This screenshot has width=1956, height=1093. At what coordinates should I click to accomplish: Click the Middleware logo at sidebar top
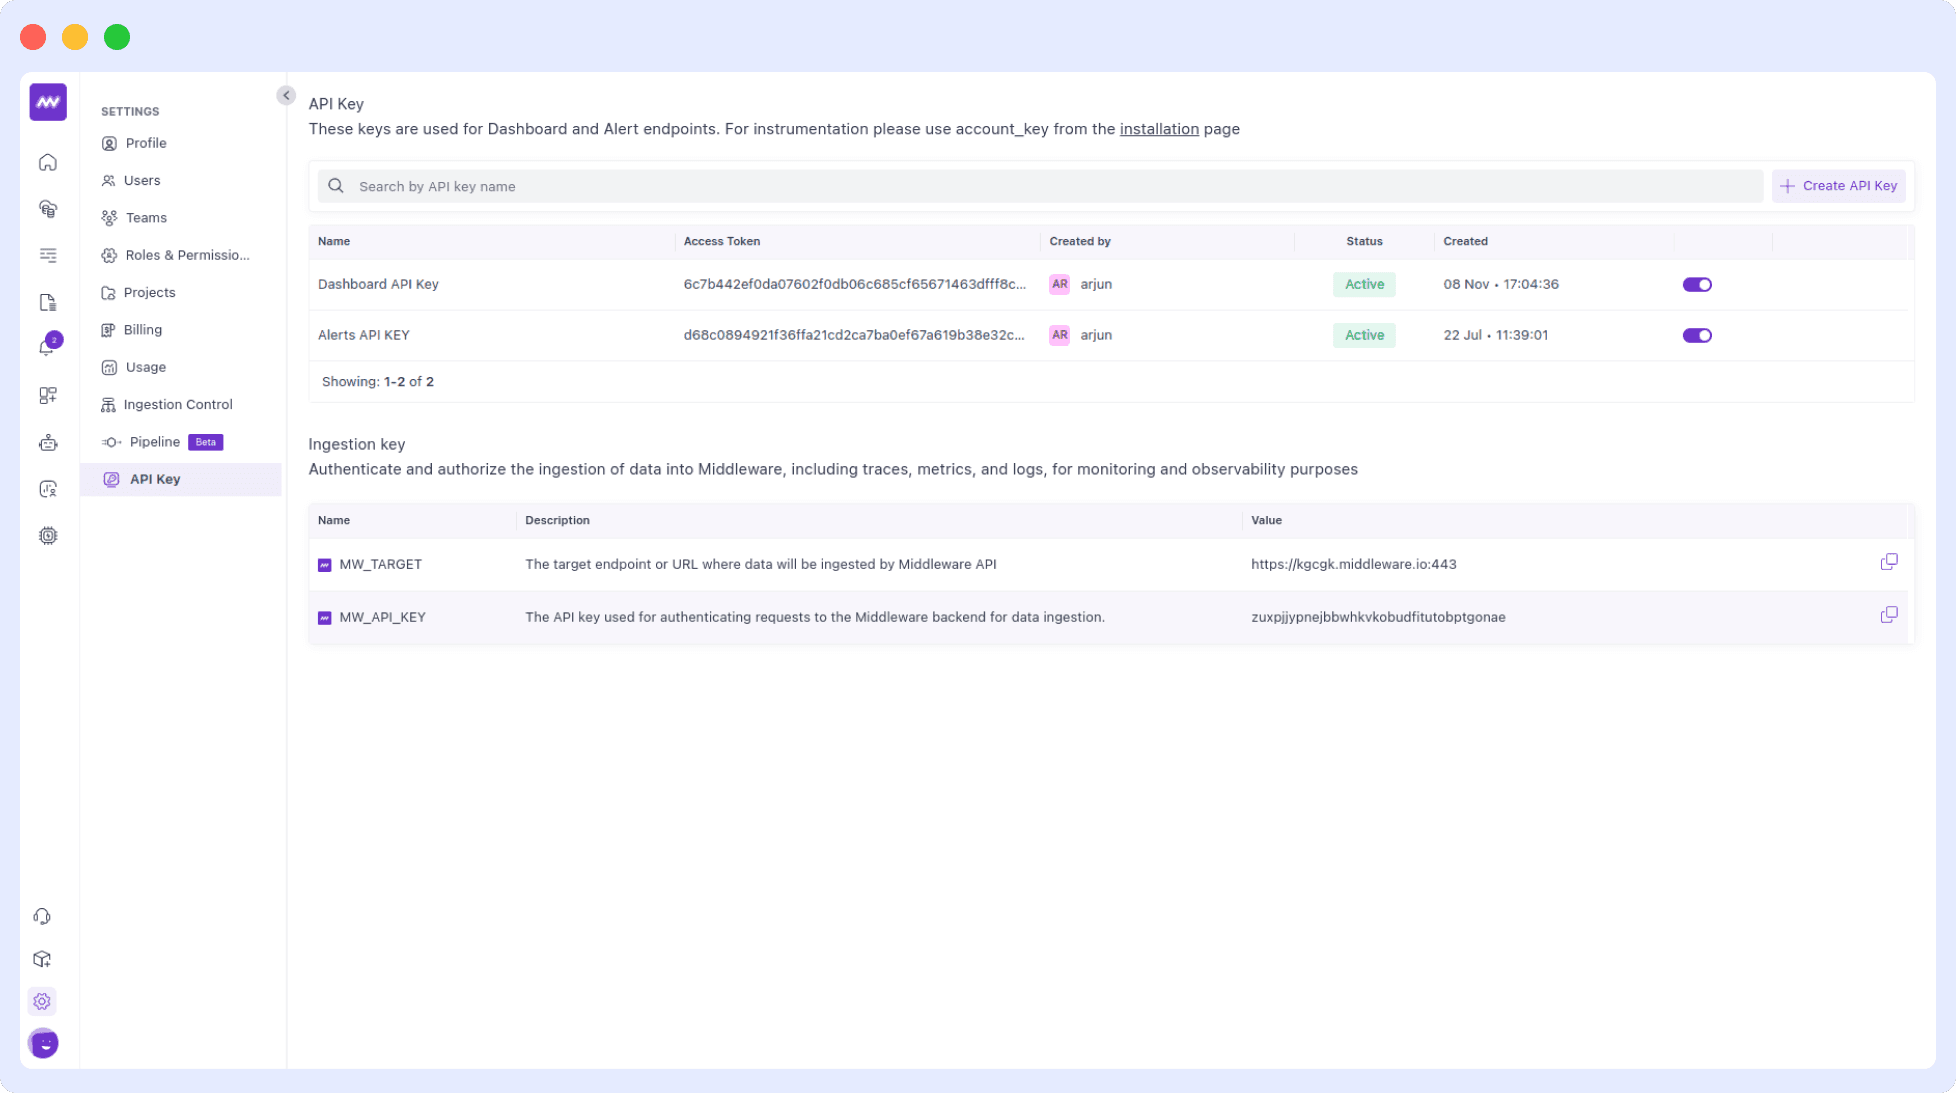[x=47, y=101]
